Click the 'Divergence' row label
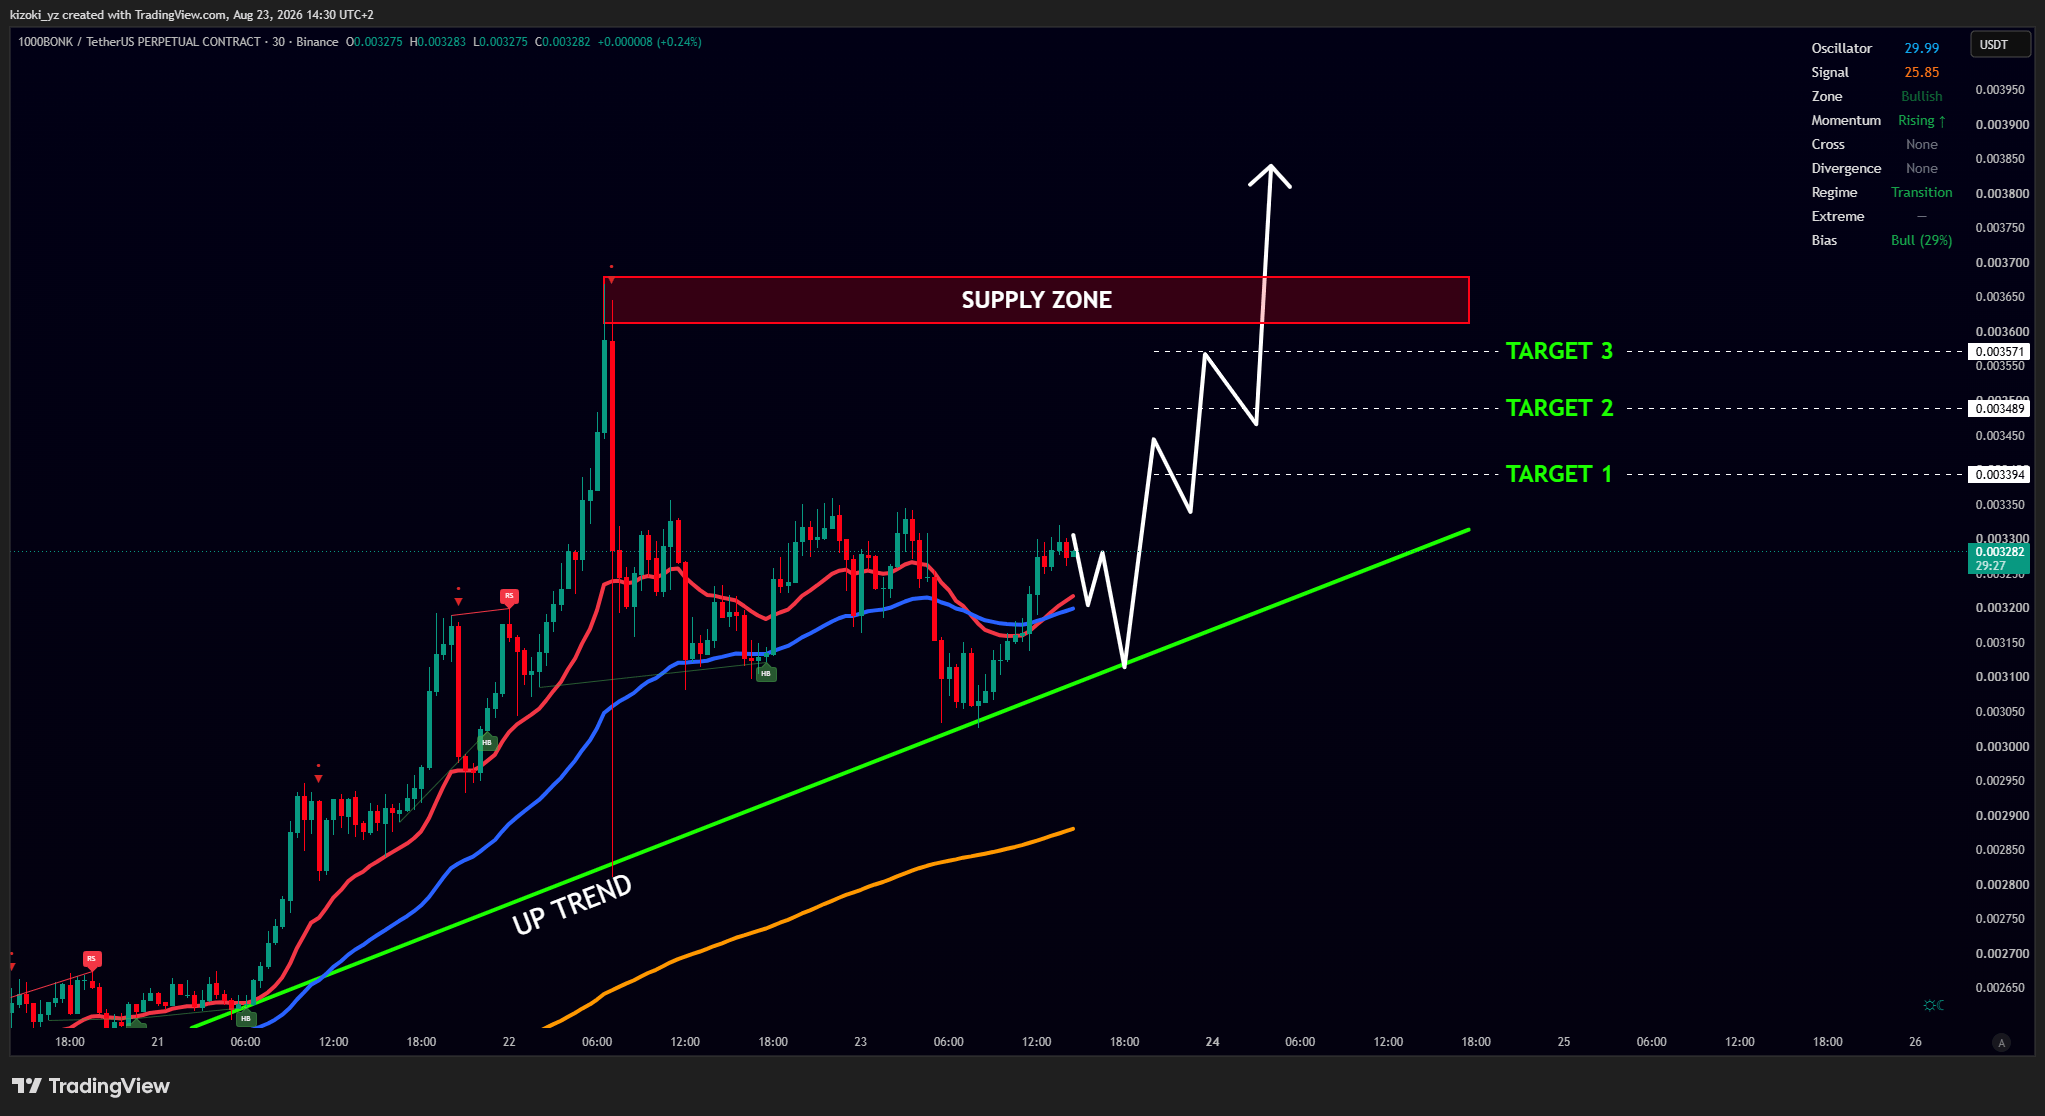The height and width of the screenshot is (1116, 2045). click(1846, 168)
